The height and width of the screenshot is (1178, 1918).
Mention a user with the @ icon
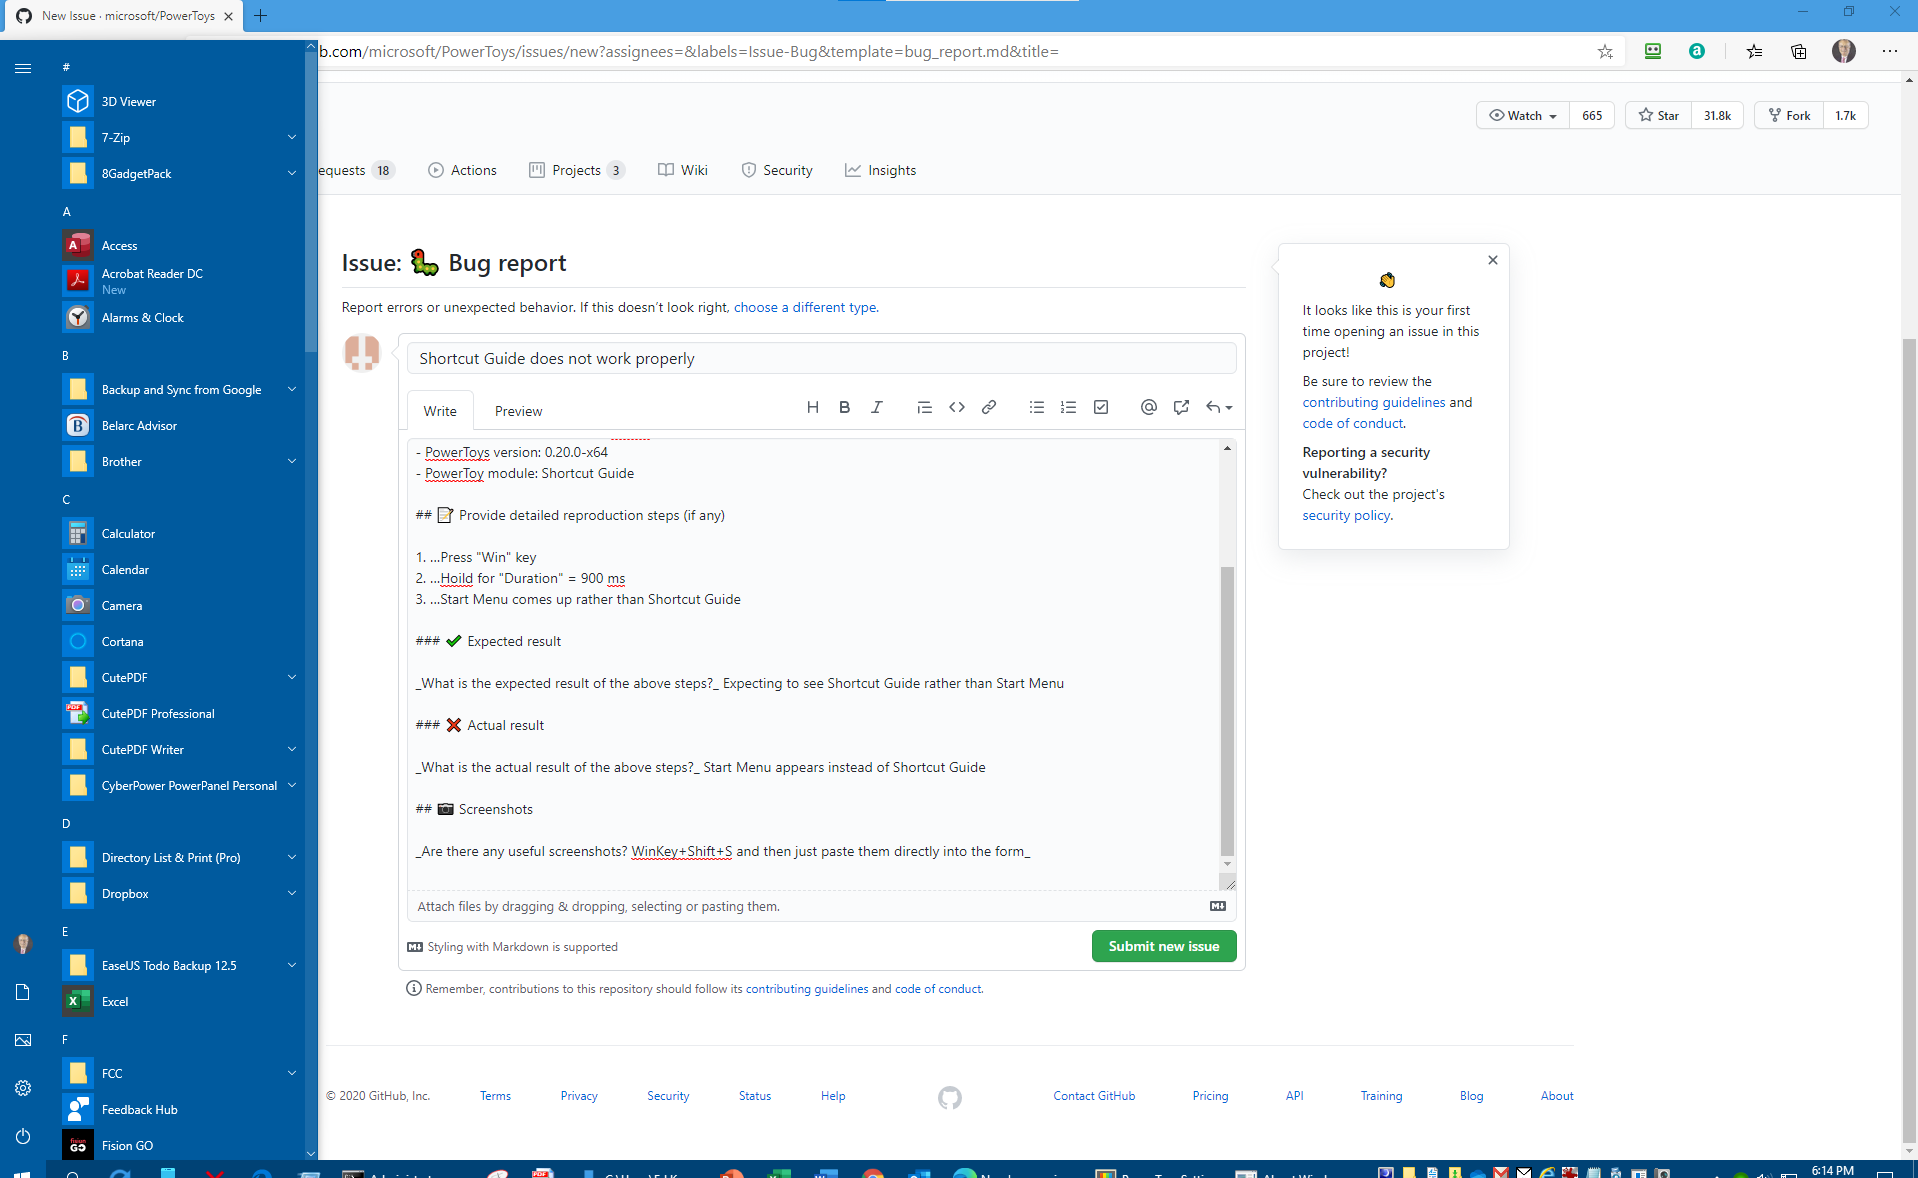1149,407
